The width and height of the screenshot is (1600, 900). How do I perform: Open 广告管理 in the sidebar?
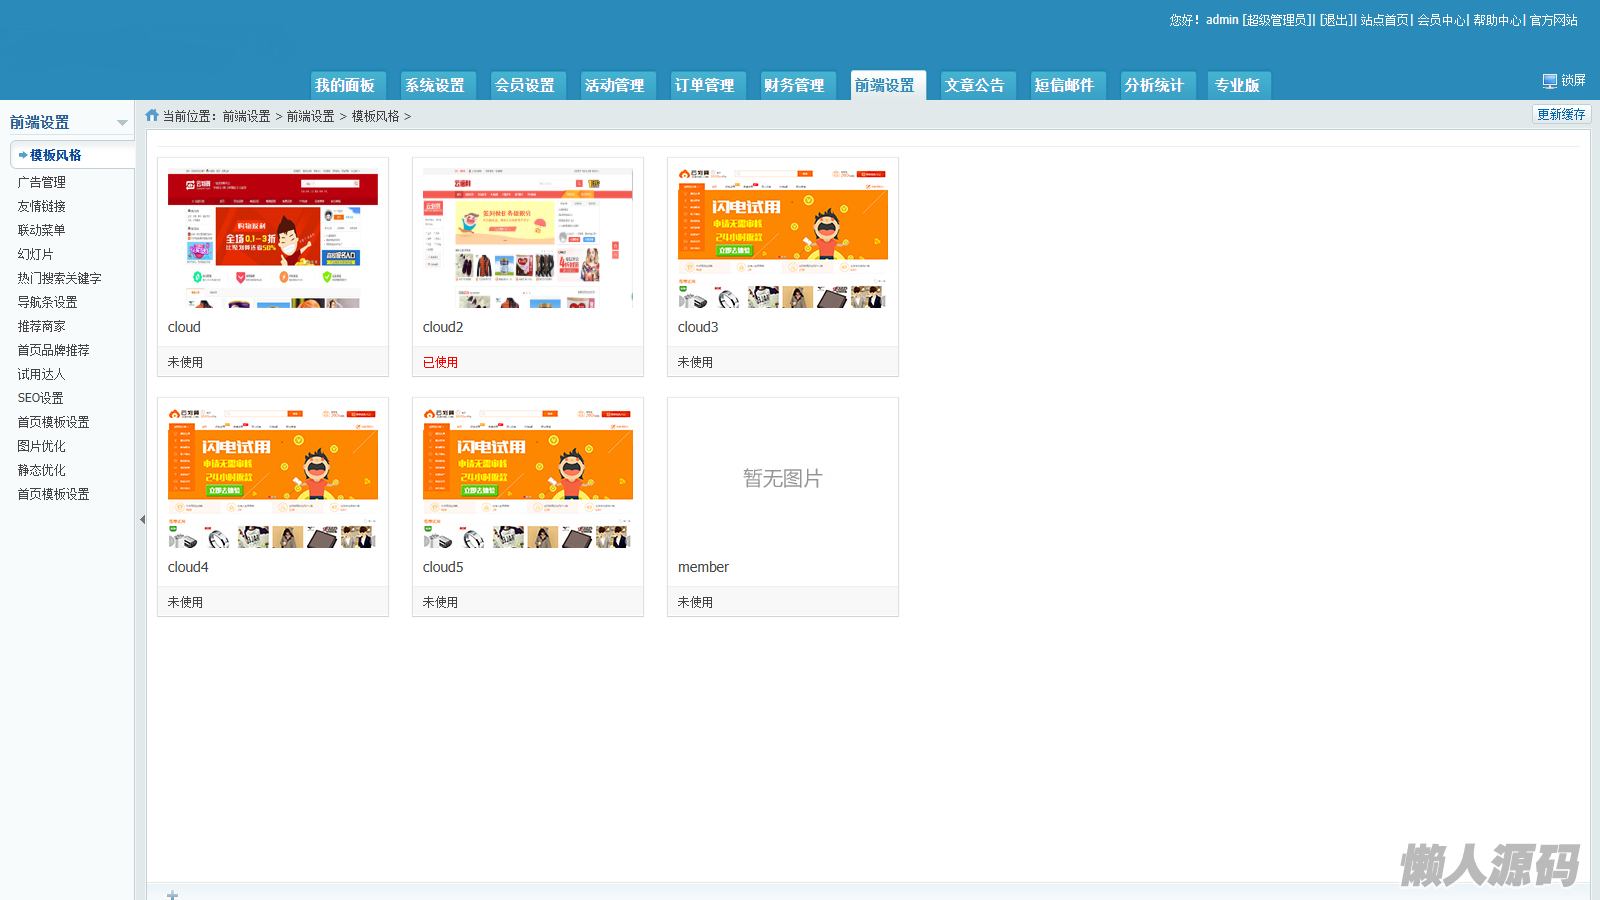(x=41, y=182)
